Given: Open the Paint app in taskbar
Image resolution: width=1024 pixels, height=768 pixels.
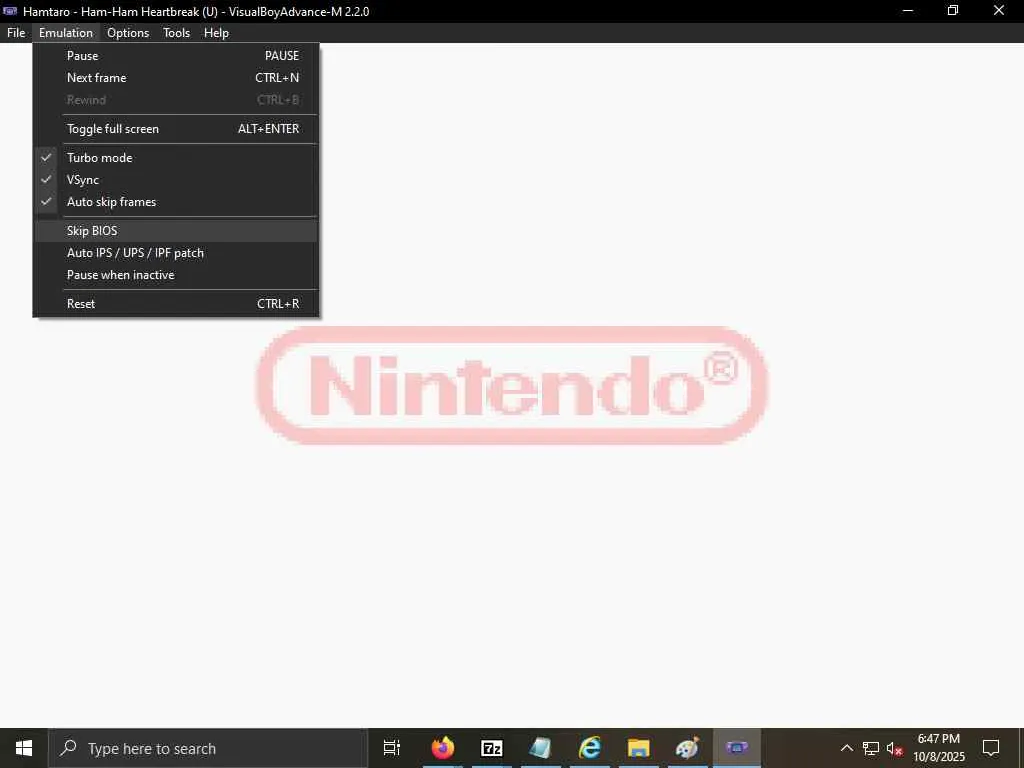Looking at the screenshot, I should [688, 748].
